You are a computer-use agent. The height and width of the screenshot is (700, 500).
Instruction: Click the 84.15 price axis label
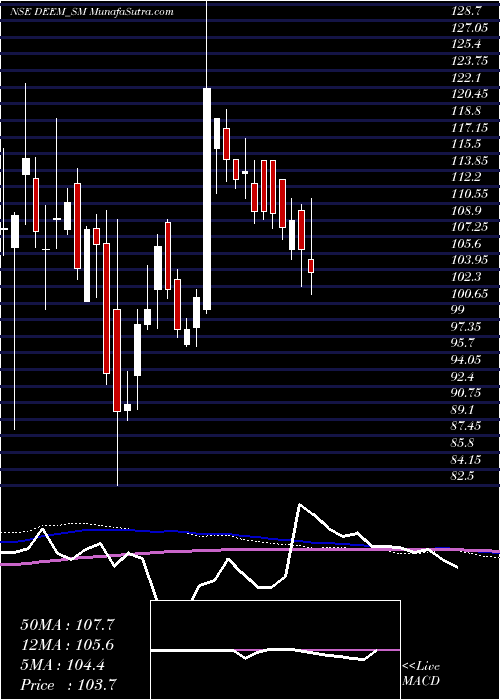pos(467,459)
